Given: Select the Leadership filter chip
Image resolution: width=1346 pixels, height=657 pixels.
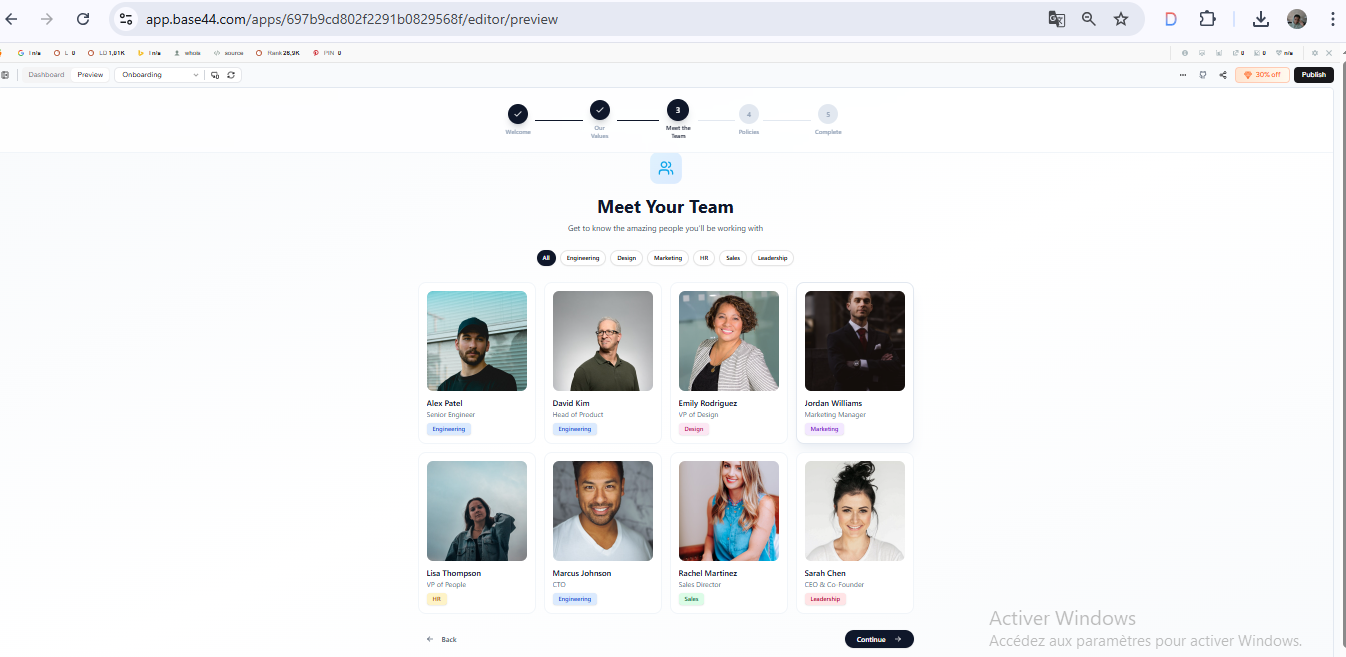Looking at the screenshot, I should [772, 258].
